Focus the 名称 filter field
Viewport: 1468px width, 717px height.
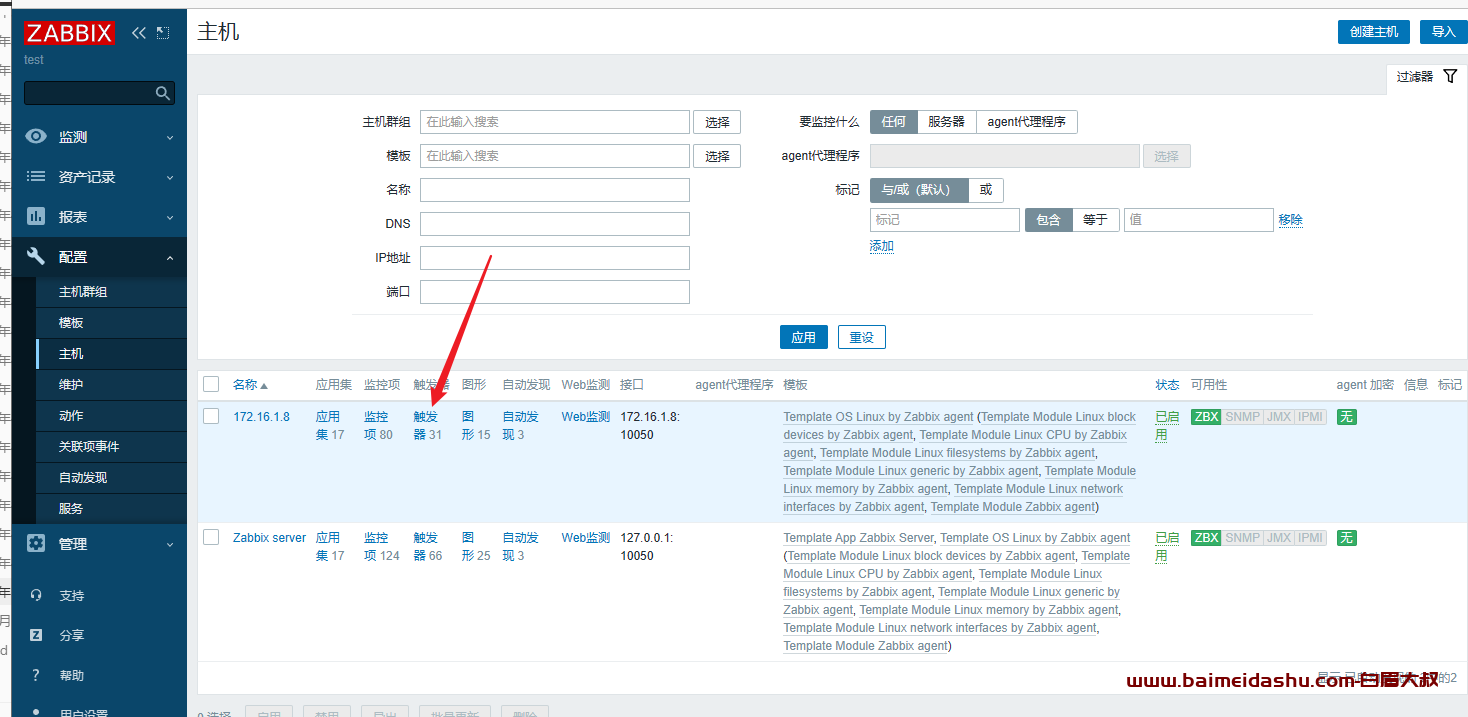pos(555,190)
